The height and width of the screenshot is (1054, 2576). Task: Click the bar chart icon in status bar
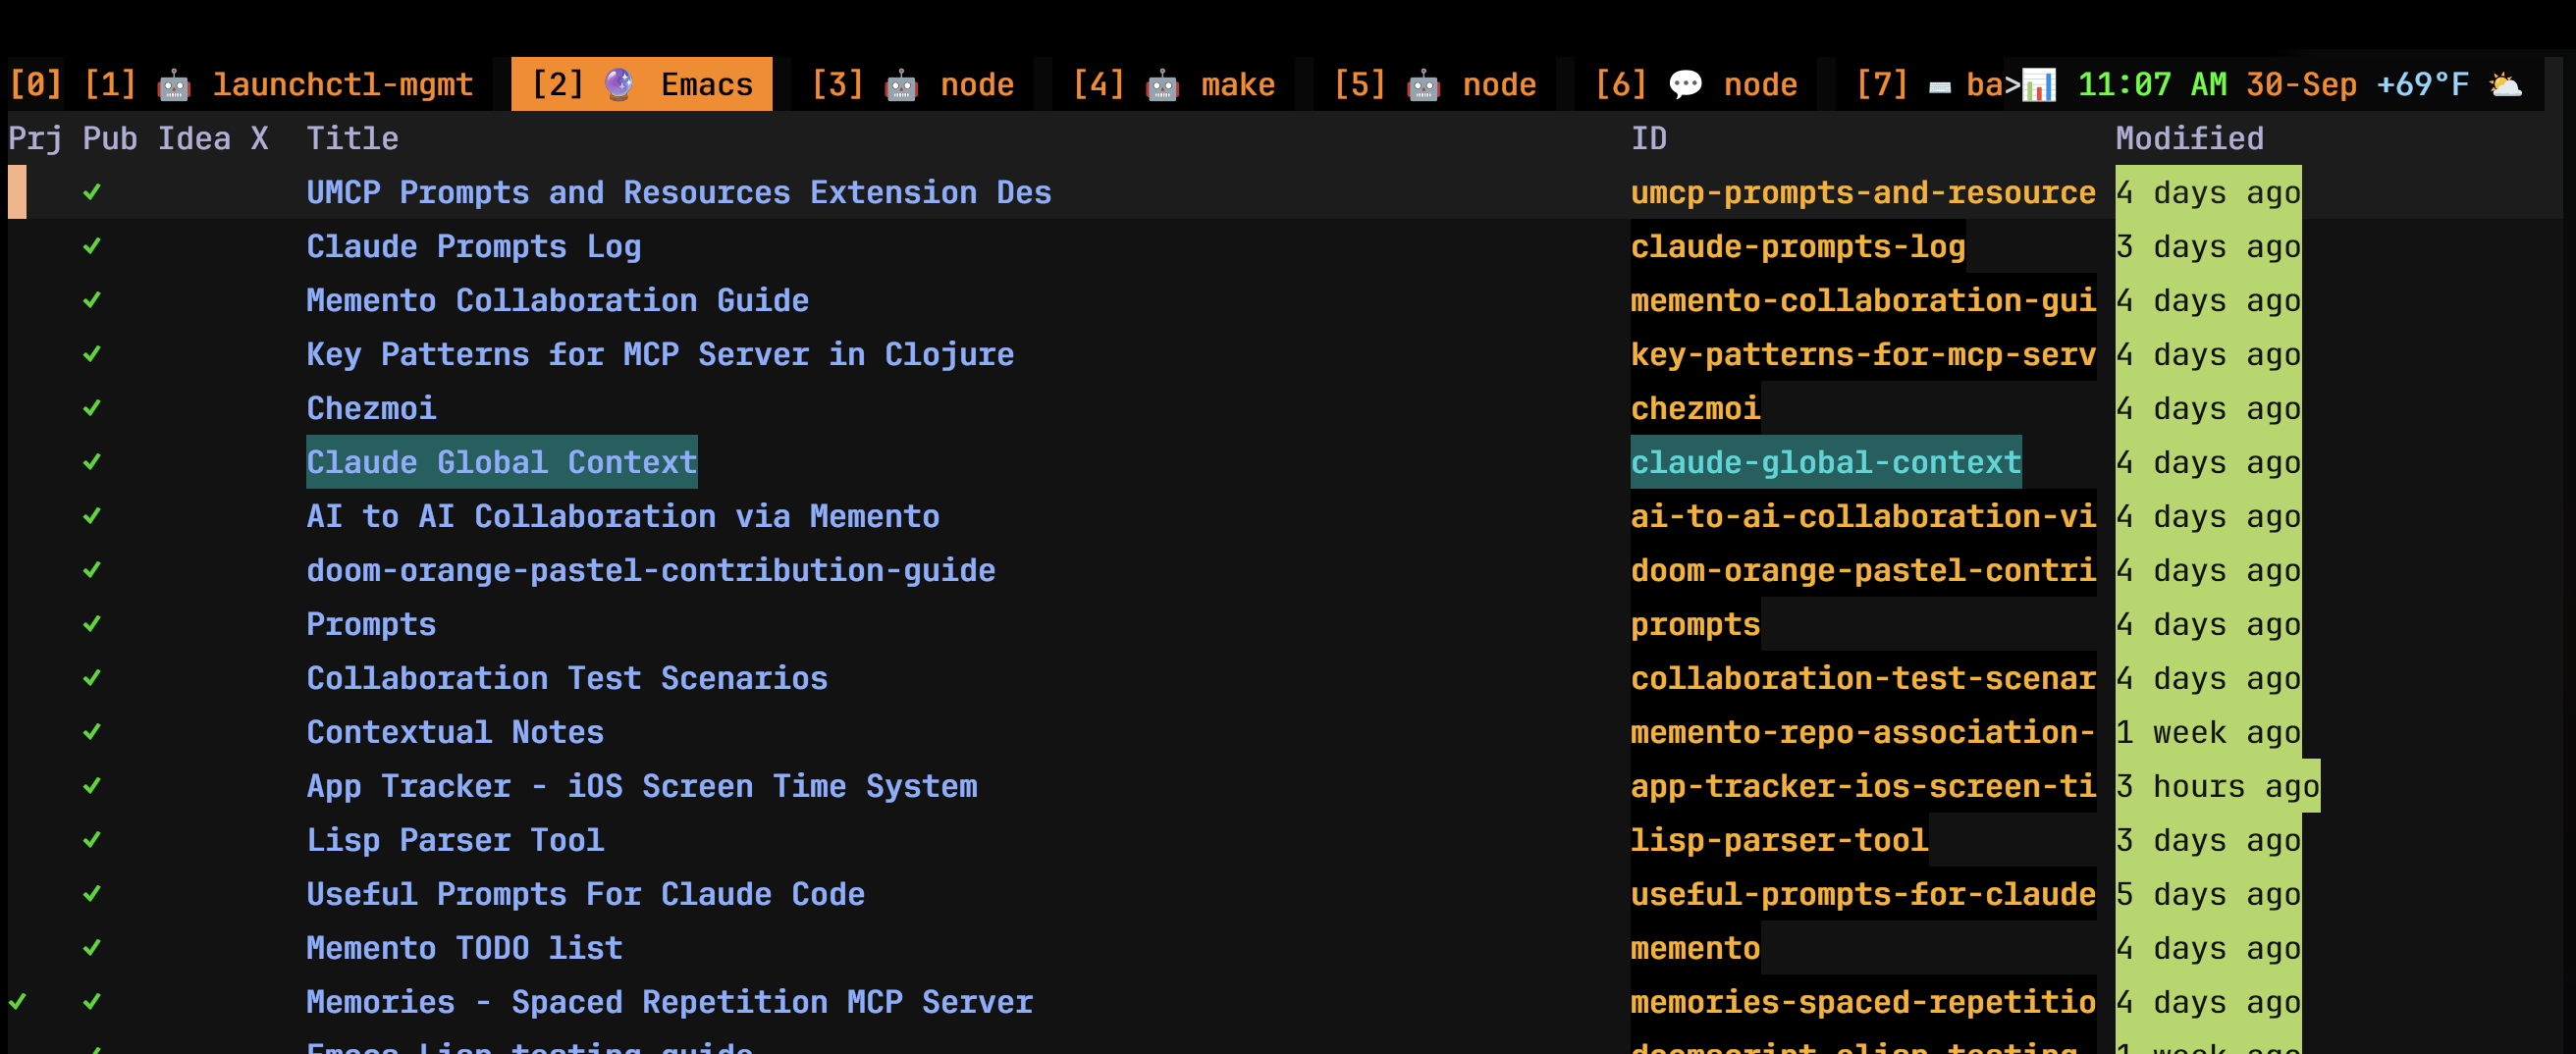click(x=2038, y=85)
